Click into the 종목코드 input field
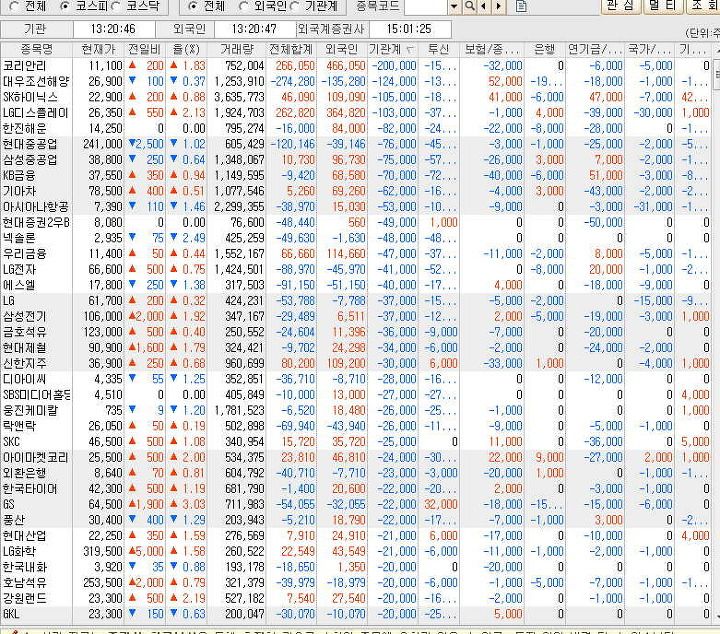Screen dimensions: 720x634 [425, 6]
